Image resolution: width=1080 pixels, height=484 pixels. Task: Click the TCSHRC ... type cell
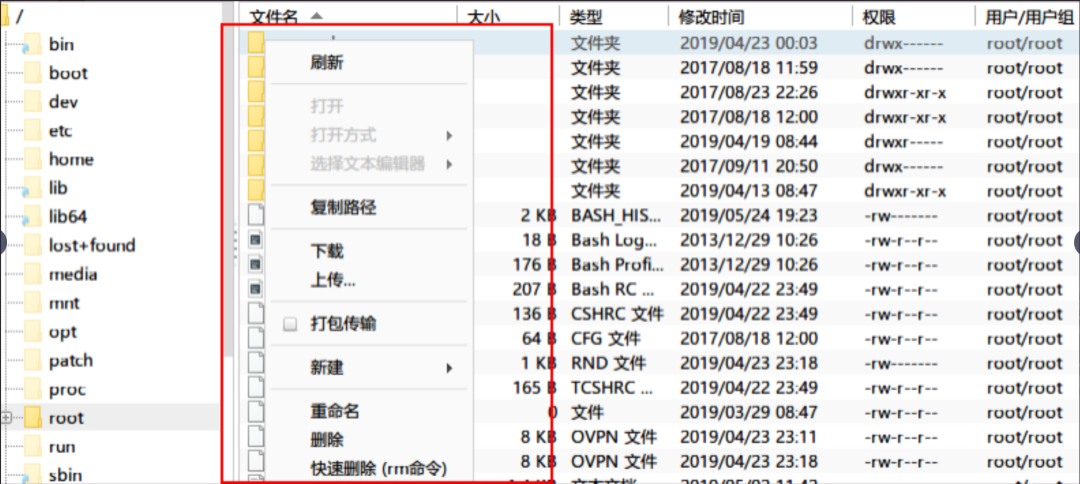click(x=612, y=388)
